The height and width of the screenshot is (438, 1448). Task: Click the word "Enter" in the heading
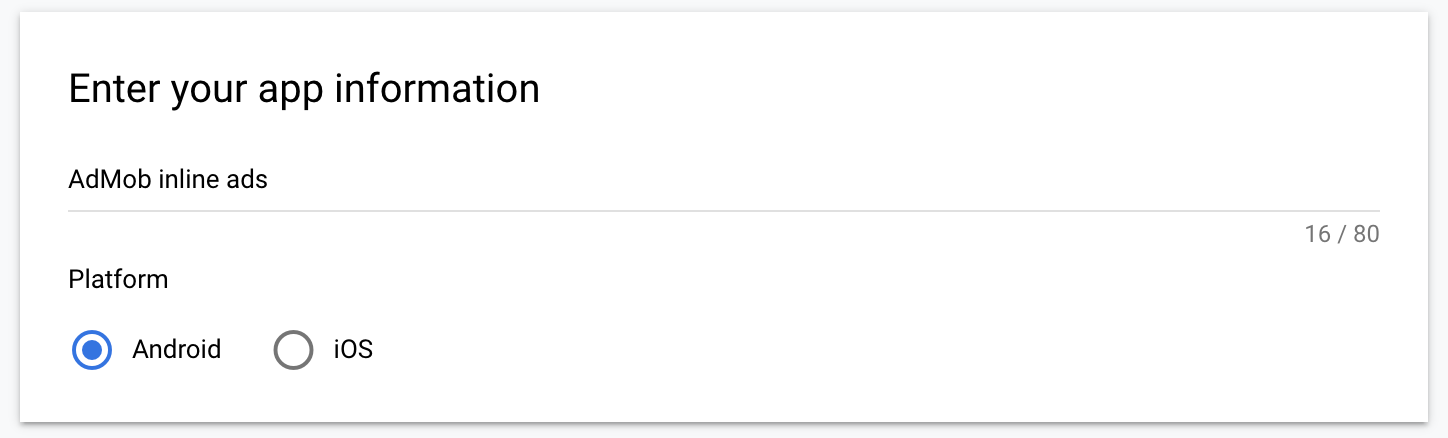pyautogui.click(x=113, y=89)
